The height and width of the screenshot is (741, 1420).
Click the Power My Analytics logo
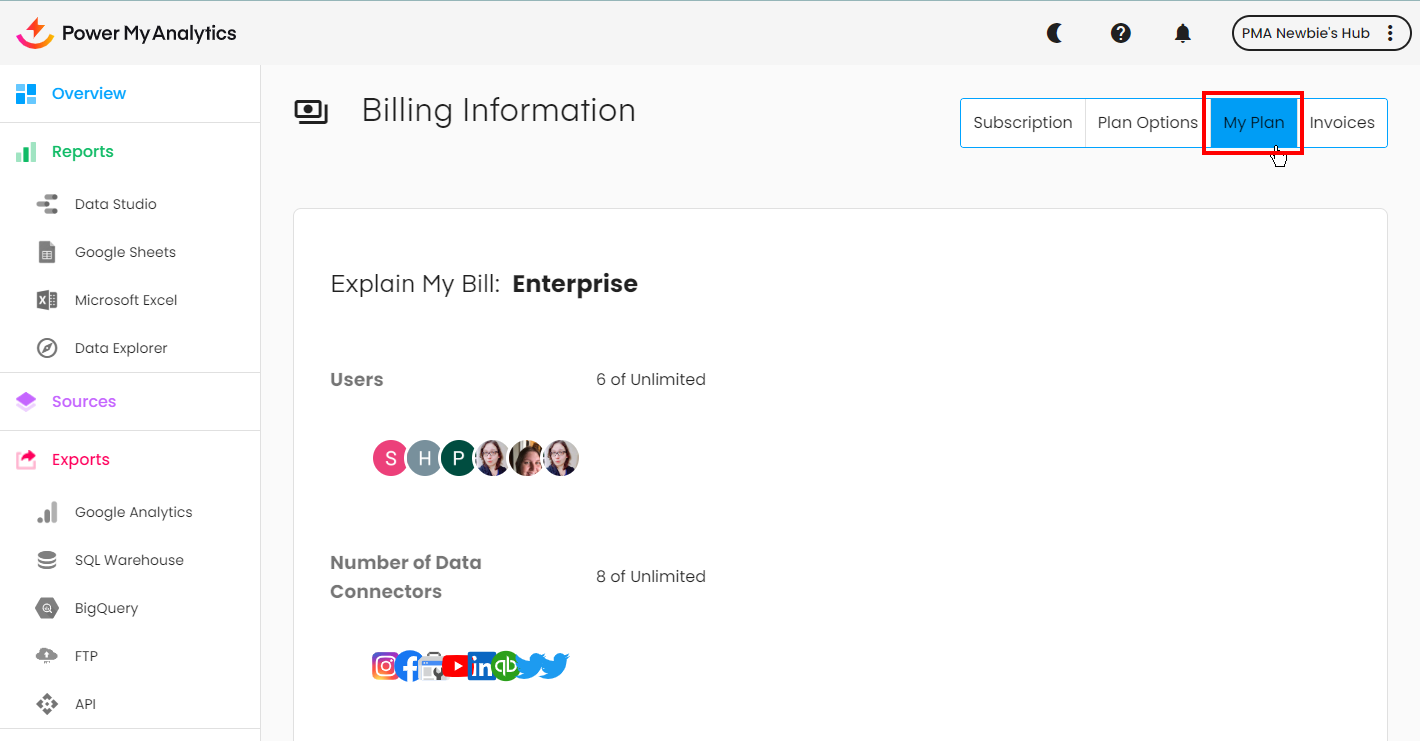click(127, 33)
